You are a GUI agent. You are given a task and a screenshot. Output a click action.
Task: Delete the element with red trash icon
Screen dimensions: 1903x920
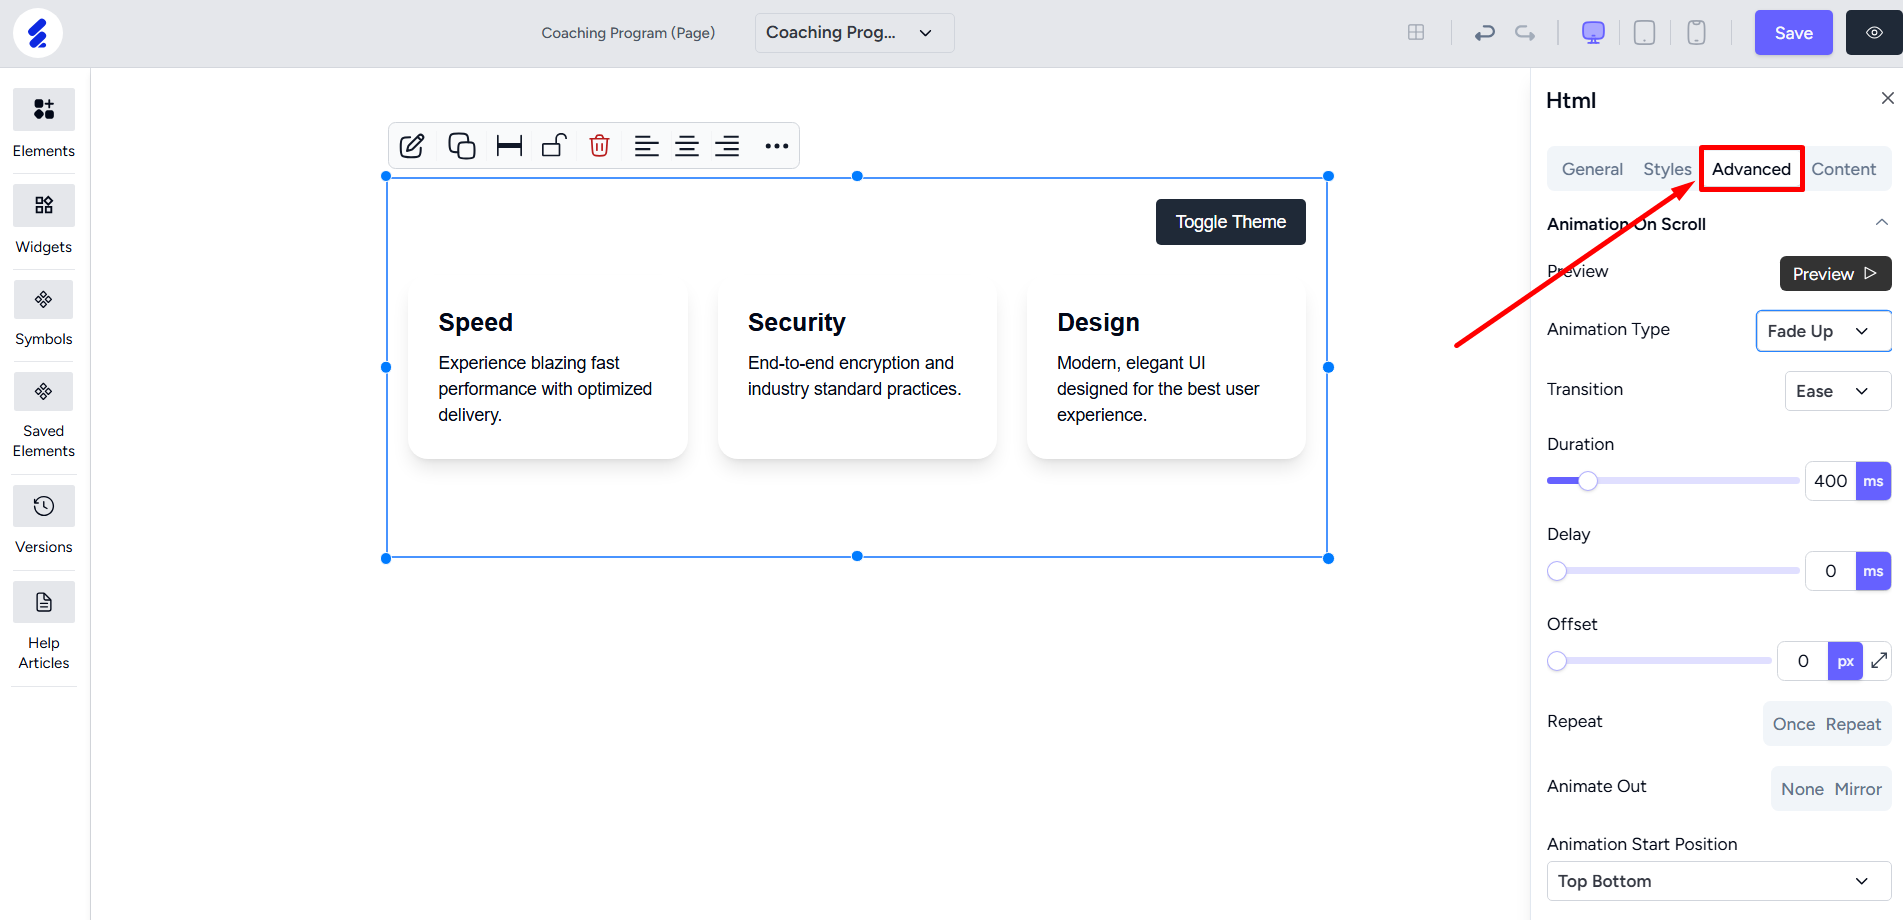[599, 146]
